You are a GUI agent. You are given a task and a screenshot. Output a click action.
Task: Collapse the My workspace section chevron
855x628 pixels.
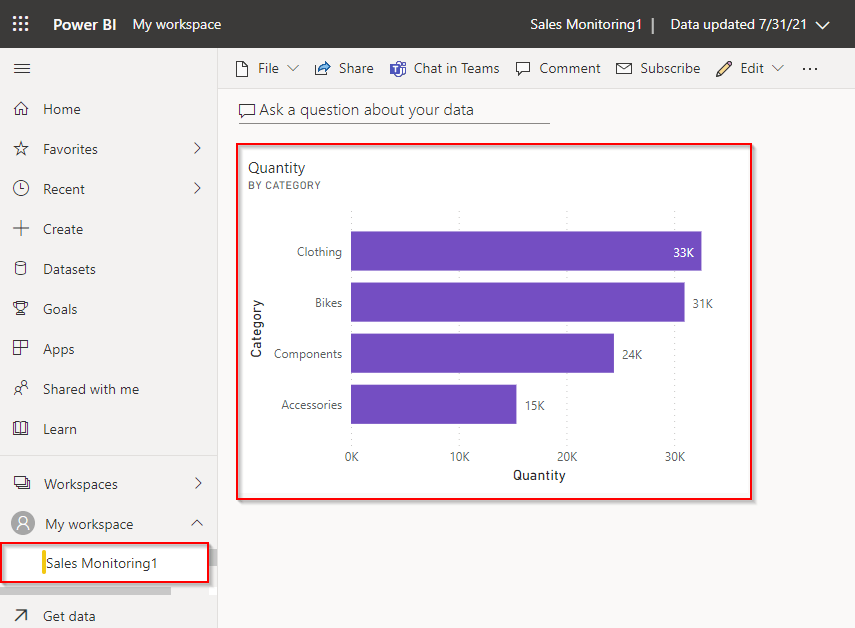point(197,523)
